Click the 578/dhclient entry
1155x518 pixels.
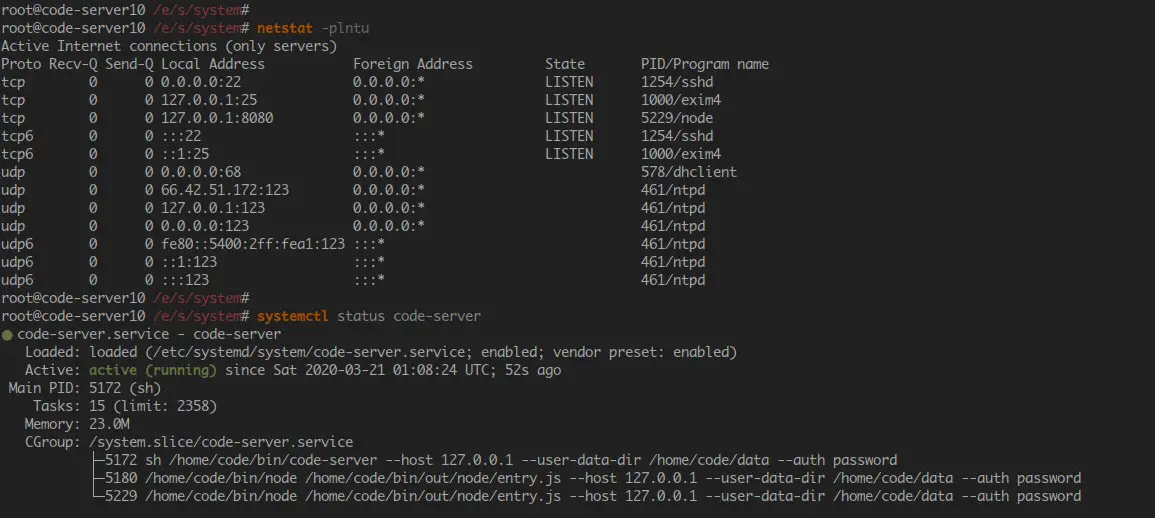689,172
